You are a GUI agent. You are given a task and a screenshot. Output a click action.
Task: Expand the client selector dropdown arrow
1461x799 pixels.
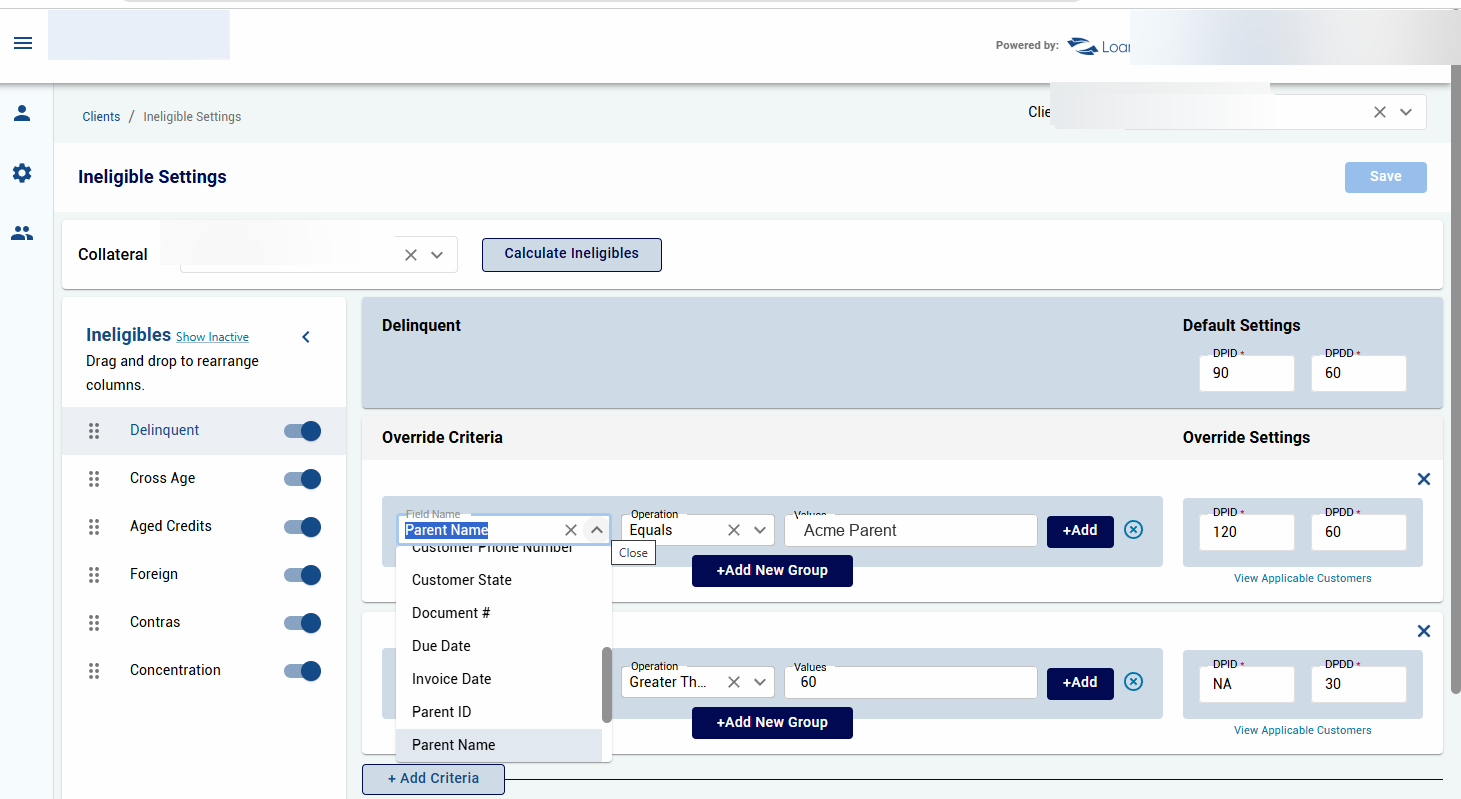pos(1406,112)
